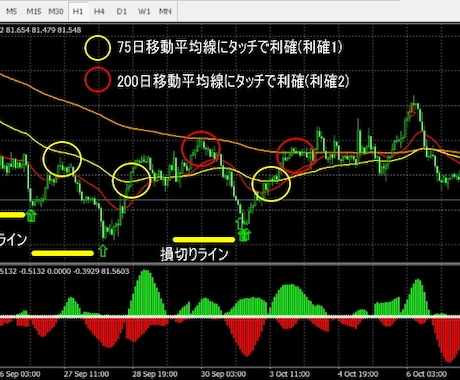Select the H1 timeframe button
460x380 pixels.
78,12
